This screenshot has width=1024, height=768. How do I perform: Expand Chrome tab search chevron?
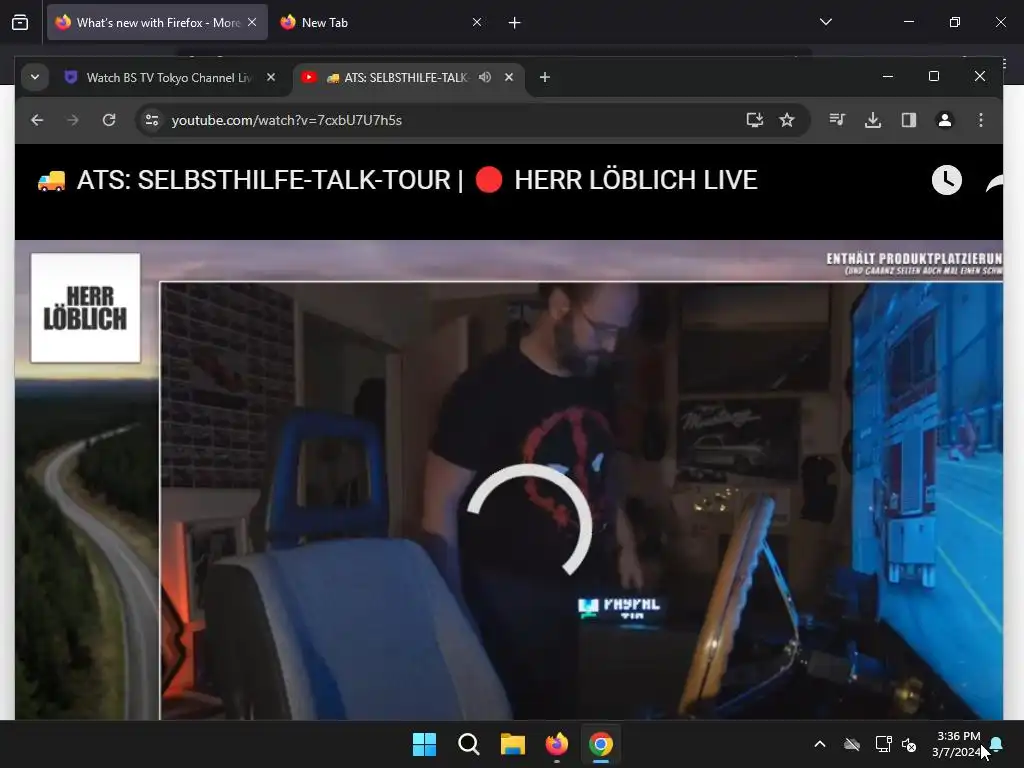point(35,78)
